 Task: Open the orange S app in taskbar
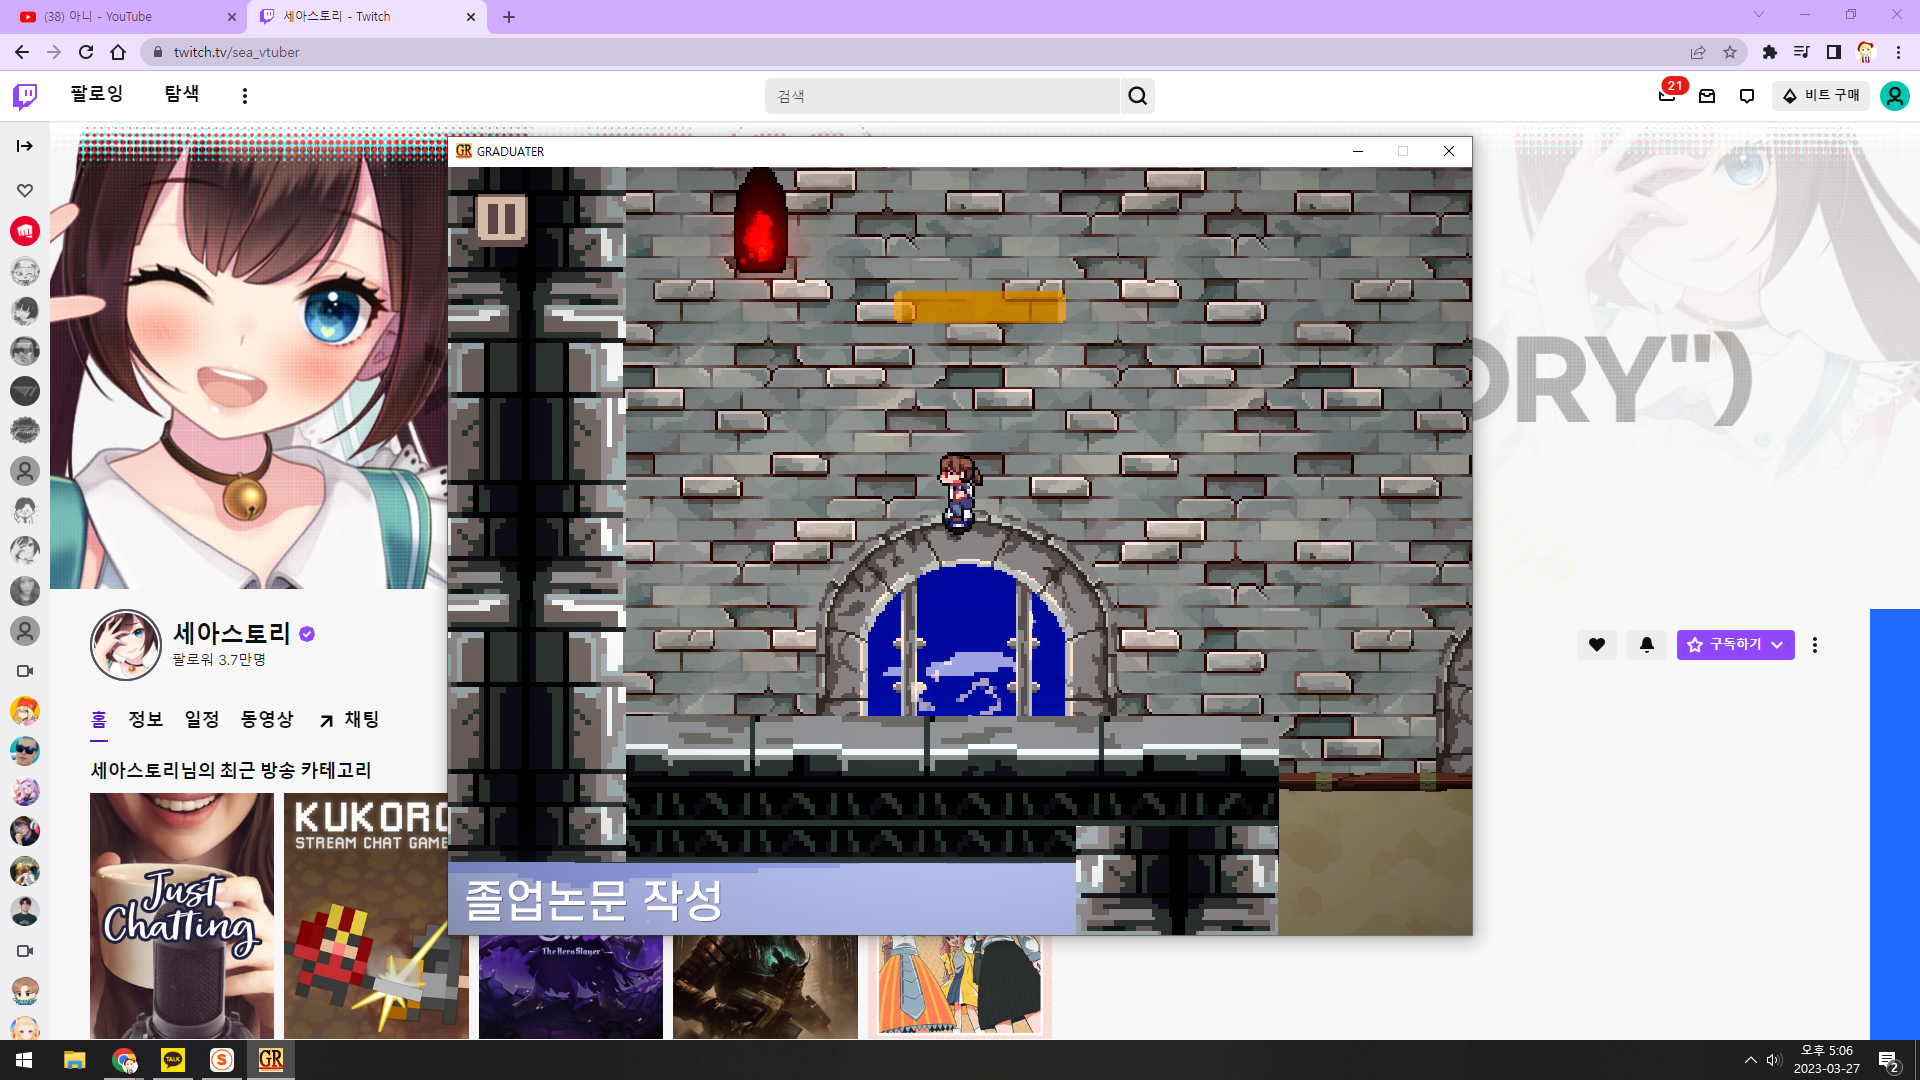coord(222,1060)
